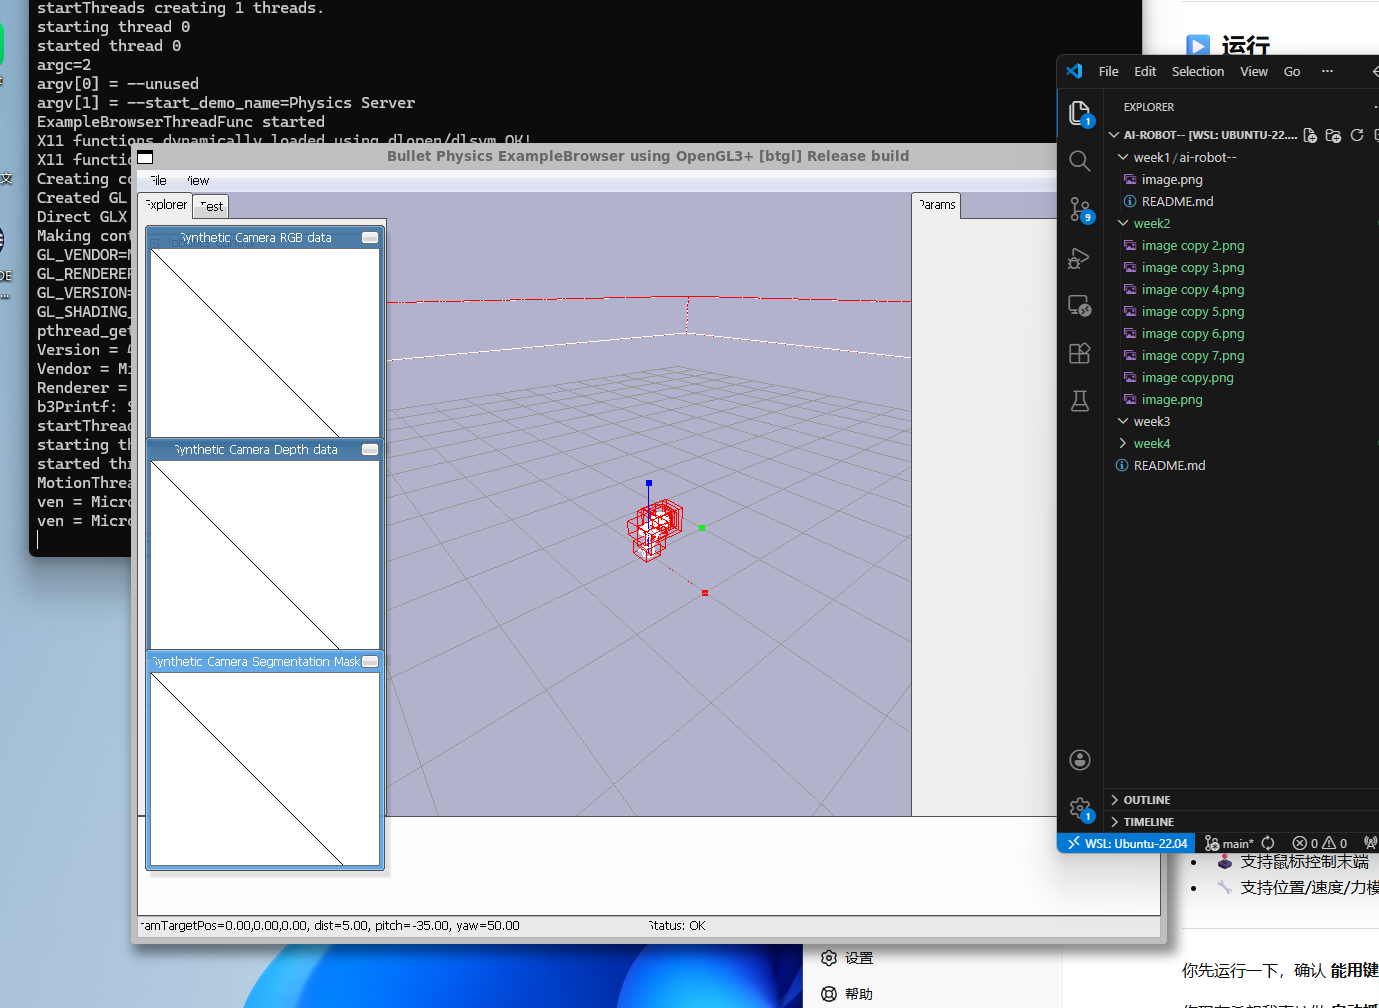Open the View menu in VS Code
The width and height of the screenshot is (1379, 1008).
coord(1254,71)
